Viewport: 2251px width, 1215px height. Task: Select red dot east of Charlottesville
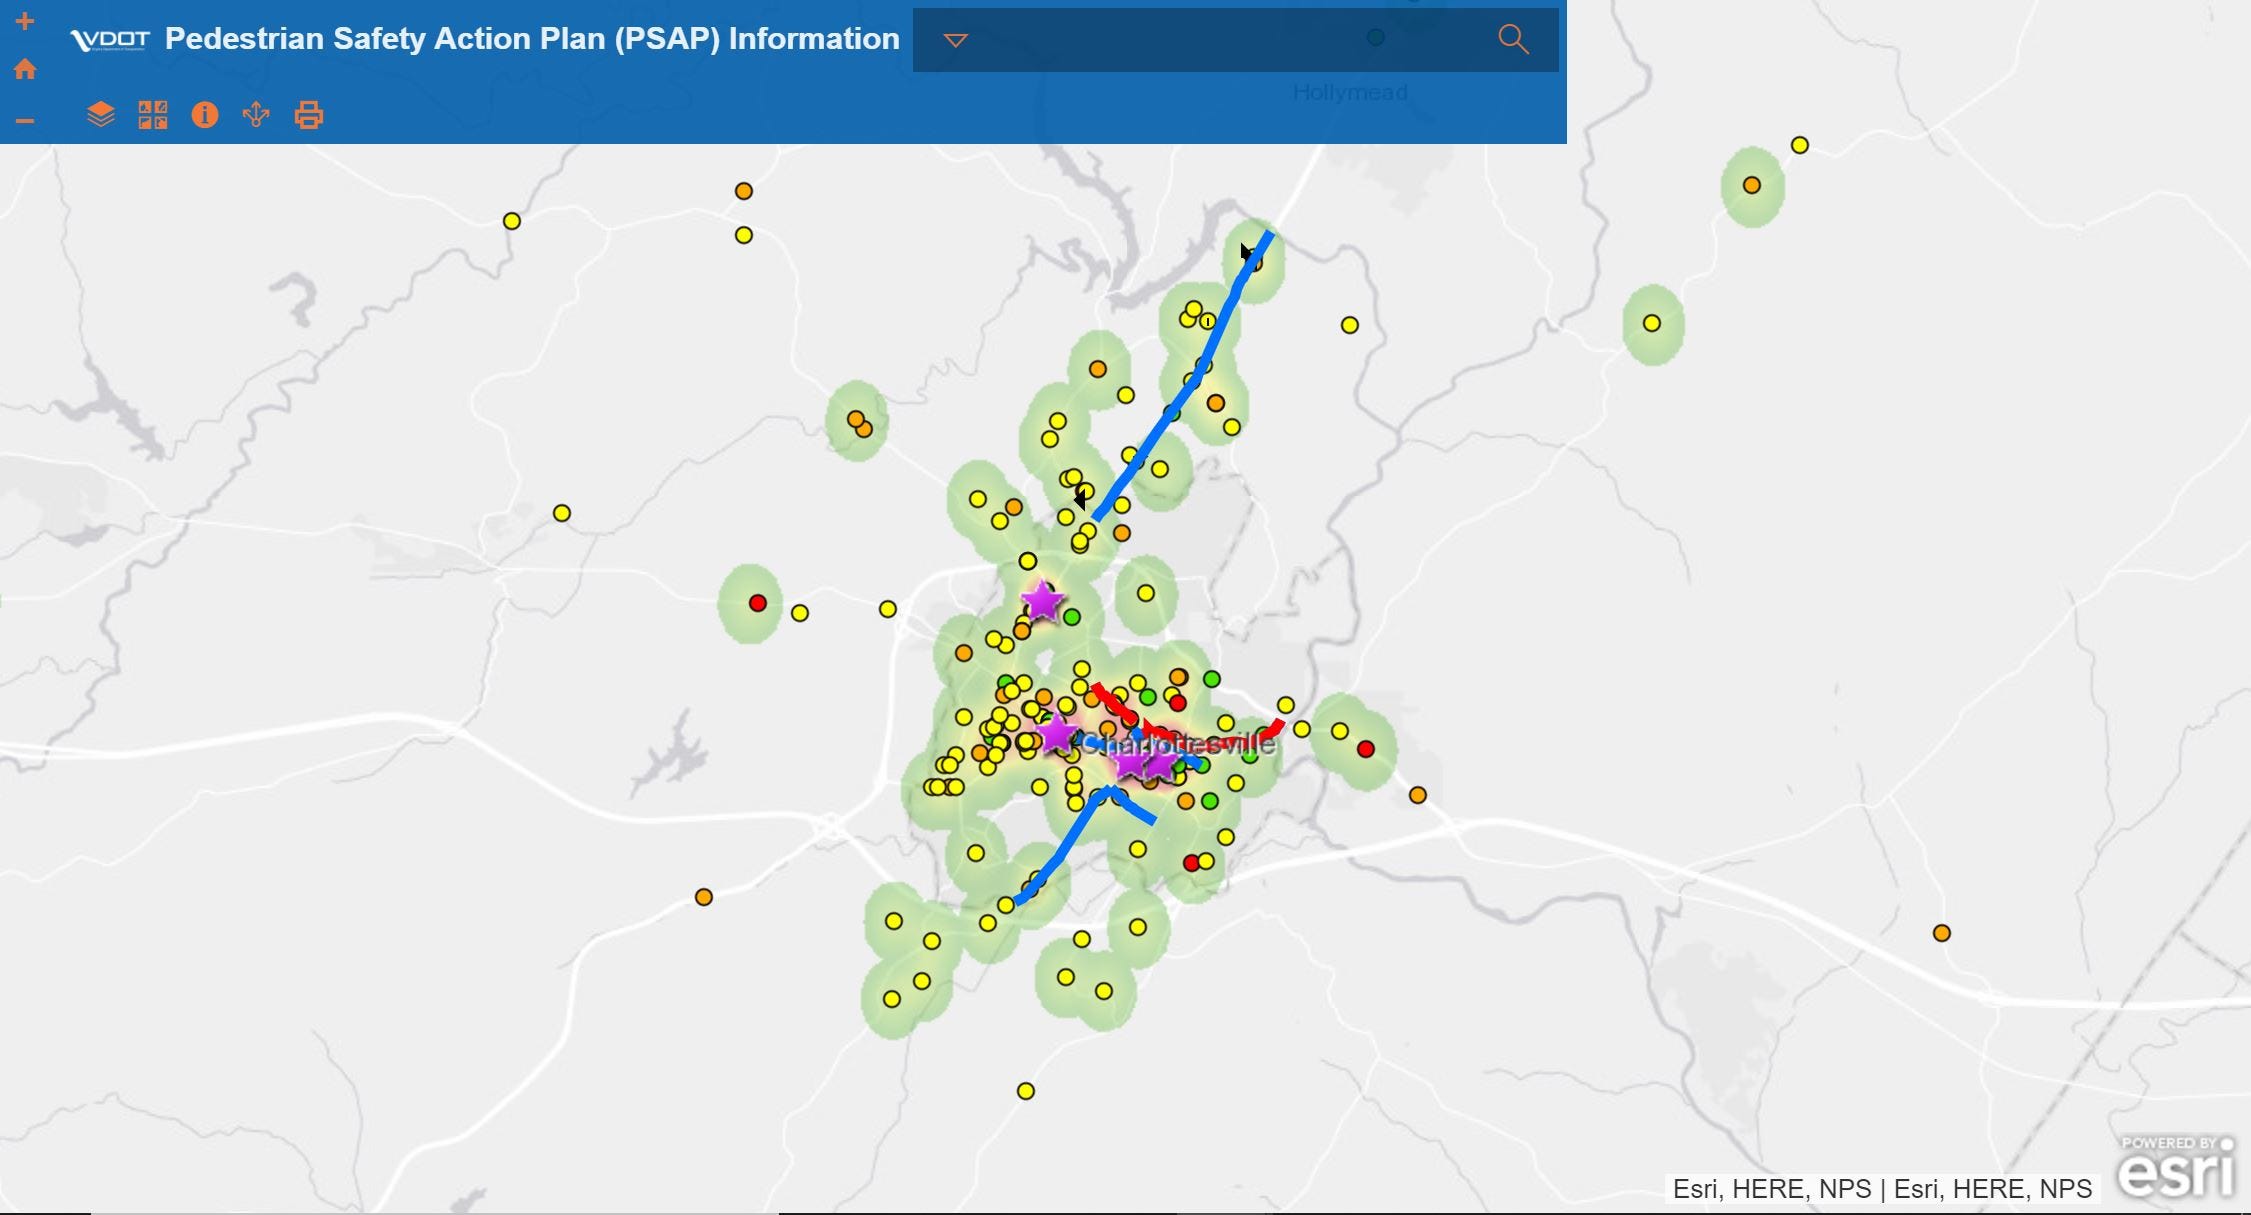point(1366,749)
